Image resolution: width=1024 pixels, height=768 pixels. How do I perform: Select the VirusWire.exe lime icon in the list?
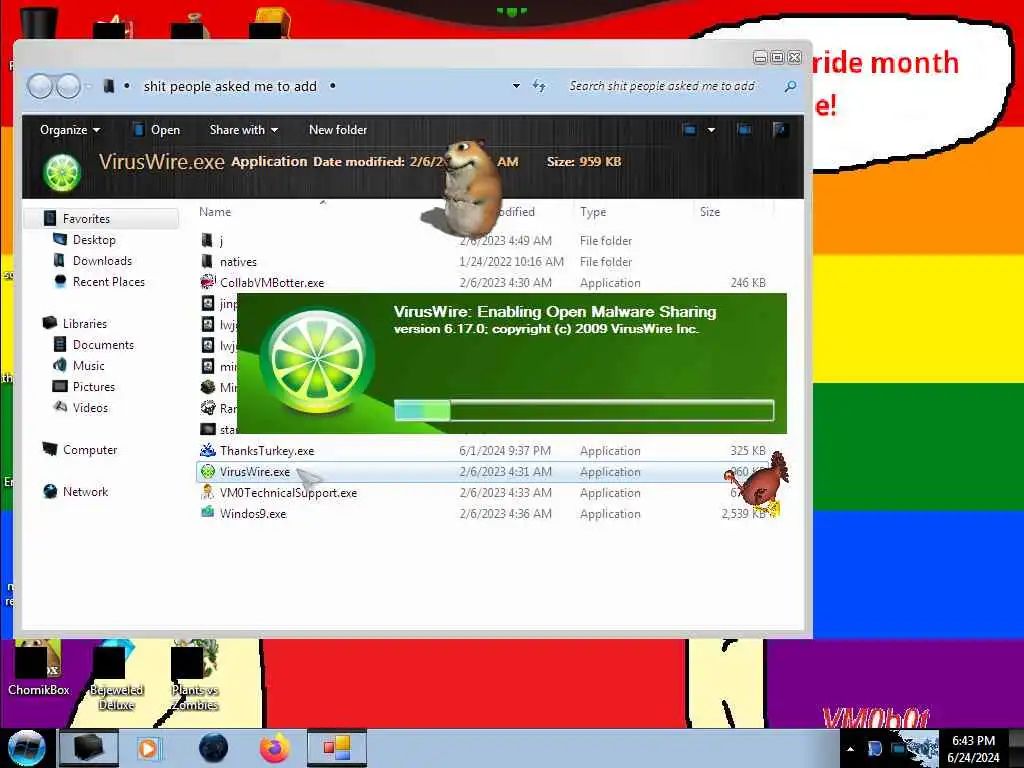208,471
